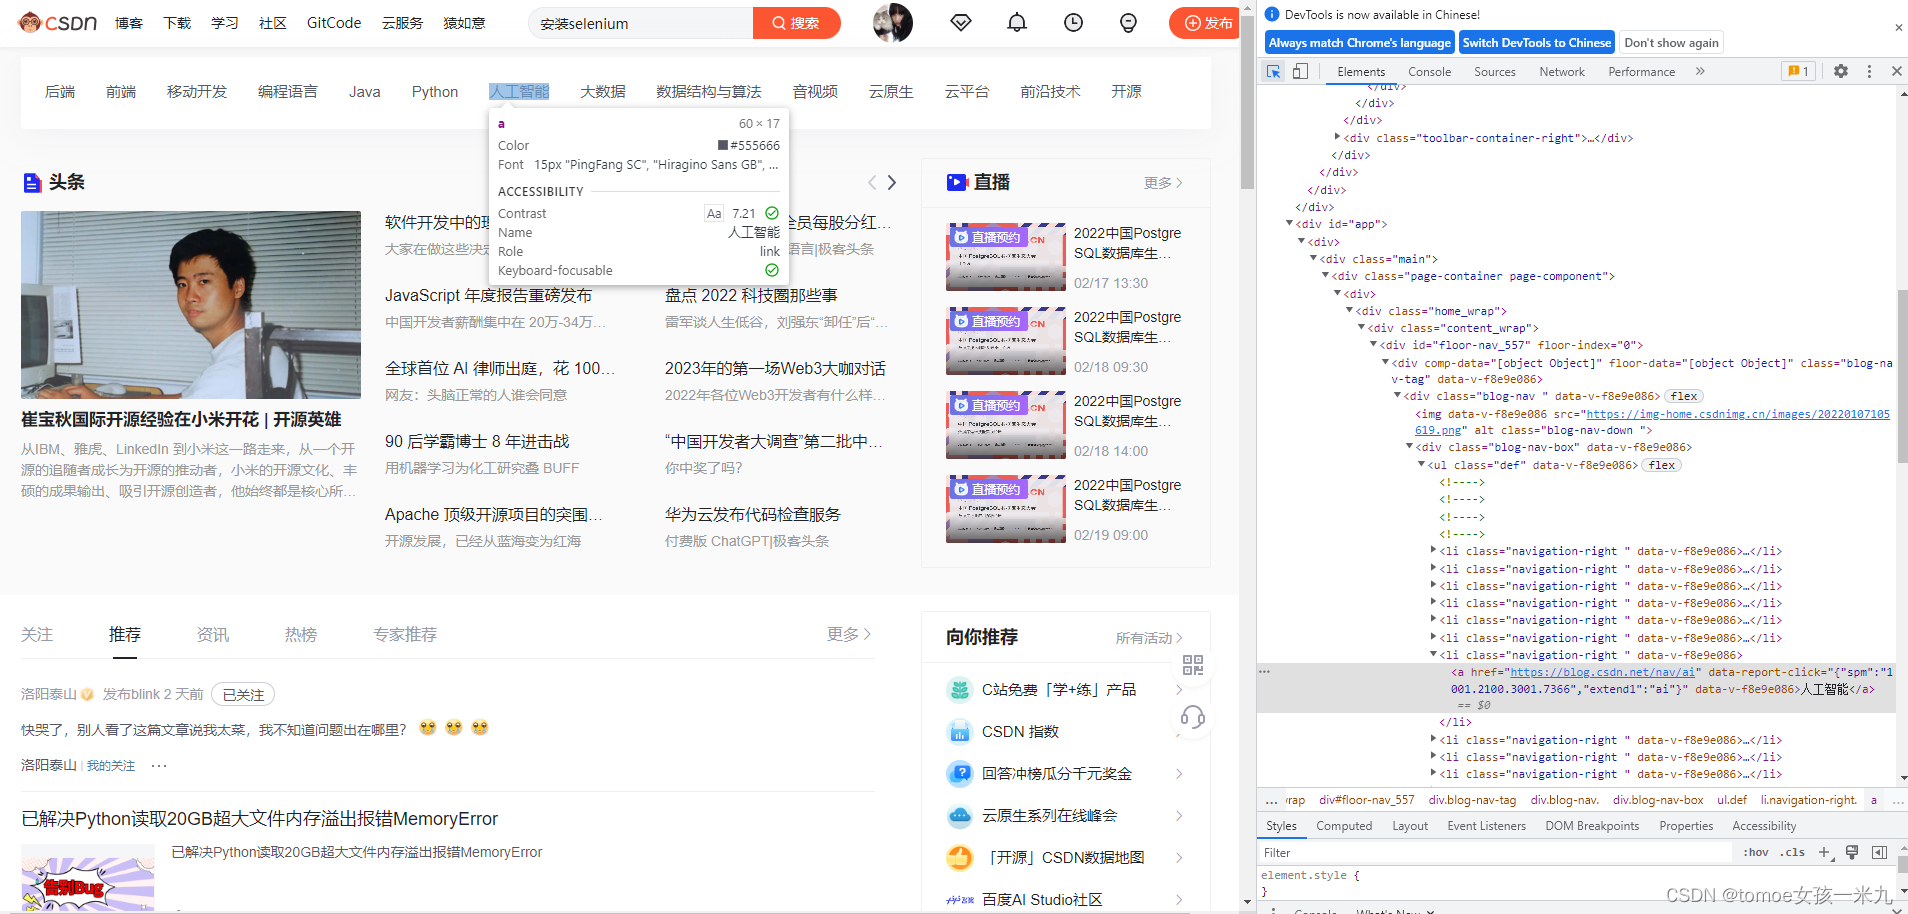Show more DevTools tabs via double chevron

[x=1700, y=71]
